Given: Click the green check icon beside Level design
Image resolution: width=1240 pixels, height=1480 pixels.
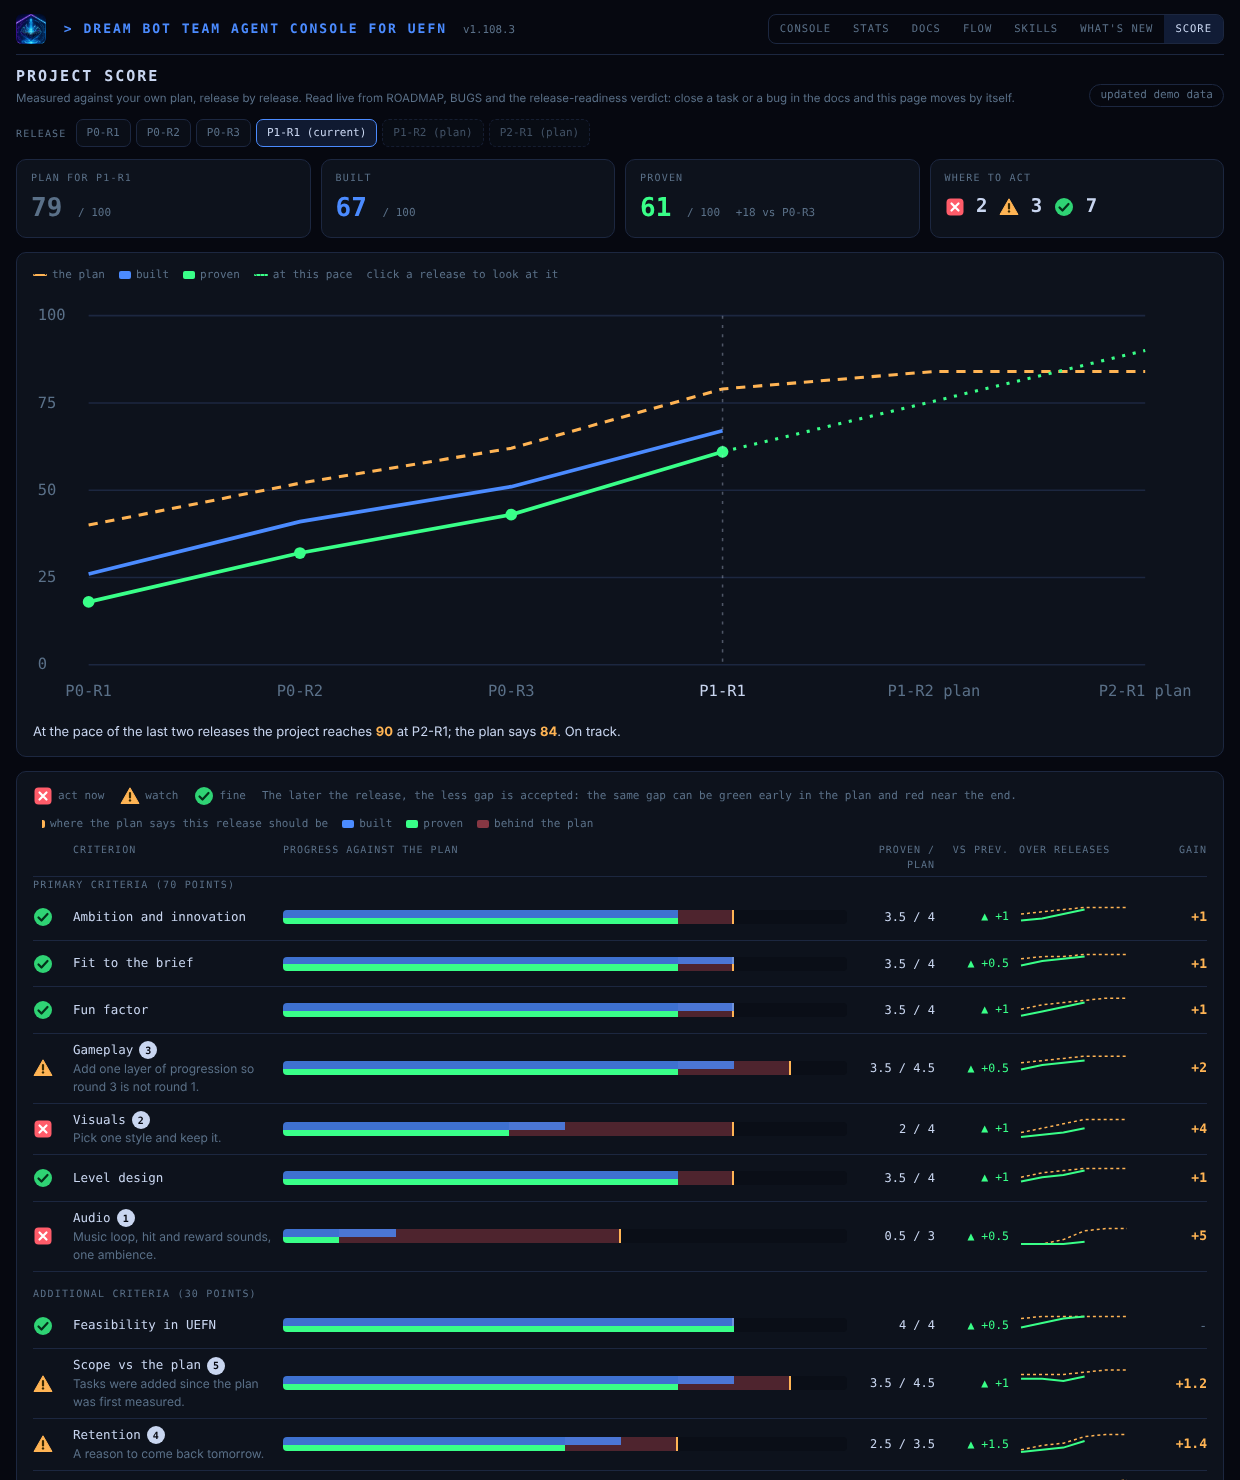Looking at the screenshot, I should (x=43, y=1178).
